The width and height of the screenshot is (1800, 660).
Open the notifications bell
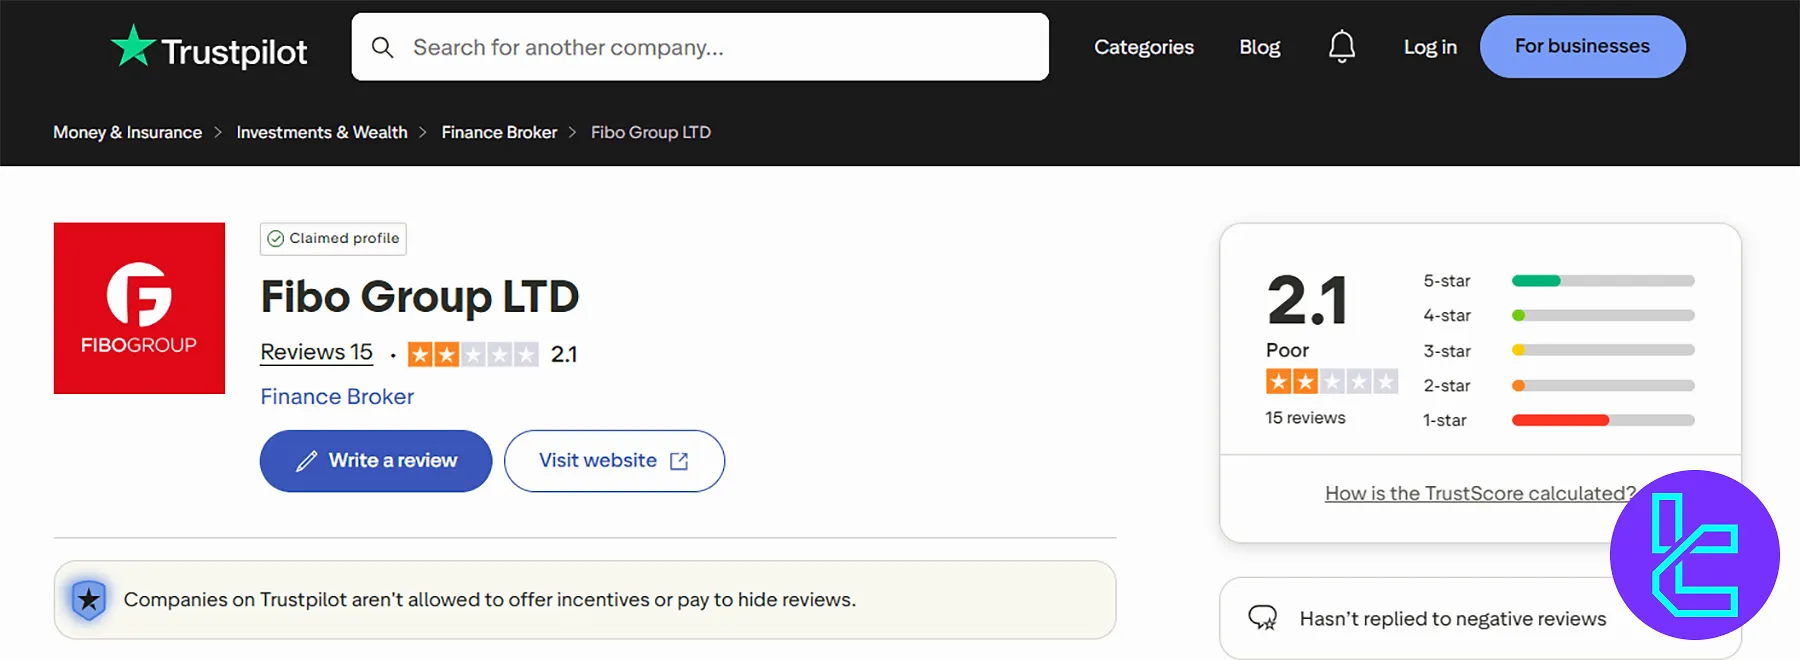1341,46
